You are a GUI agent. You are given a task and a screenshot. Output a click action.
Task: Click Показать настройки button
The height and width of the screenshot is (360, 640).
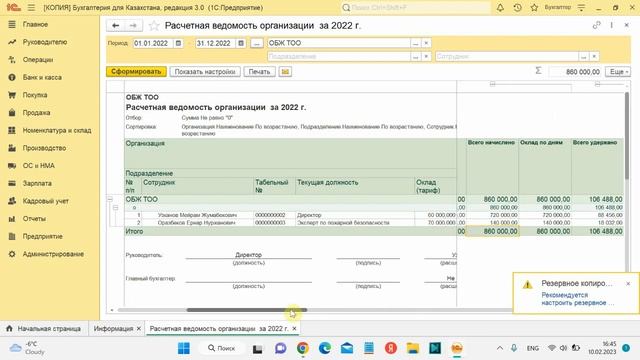pos(205,72)
